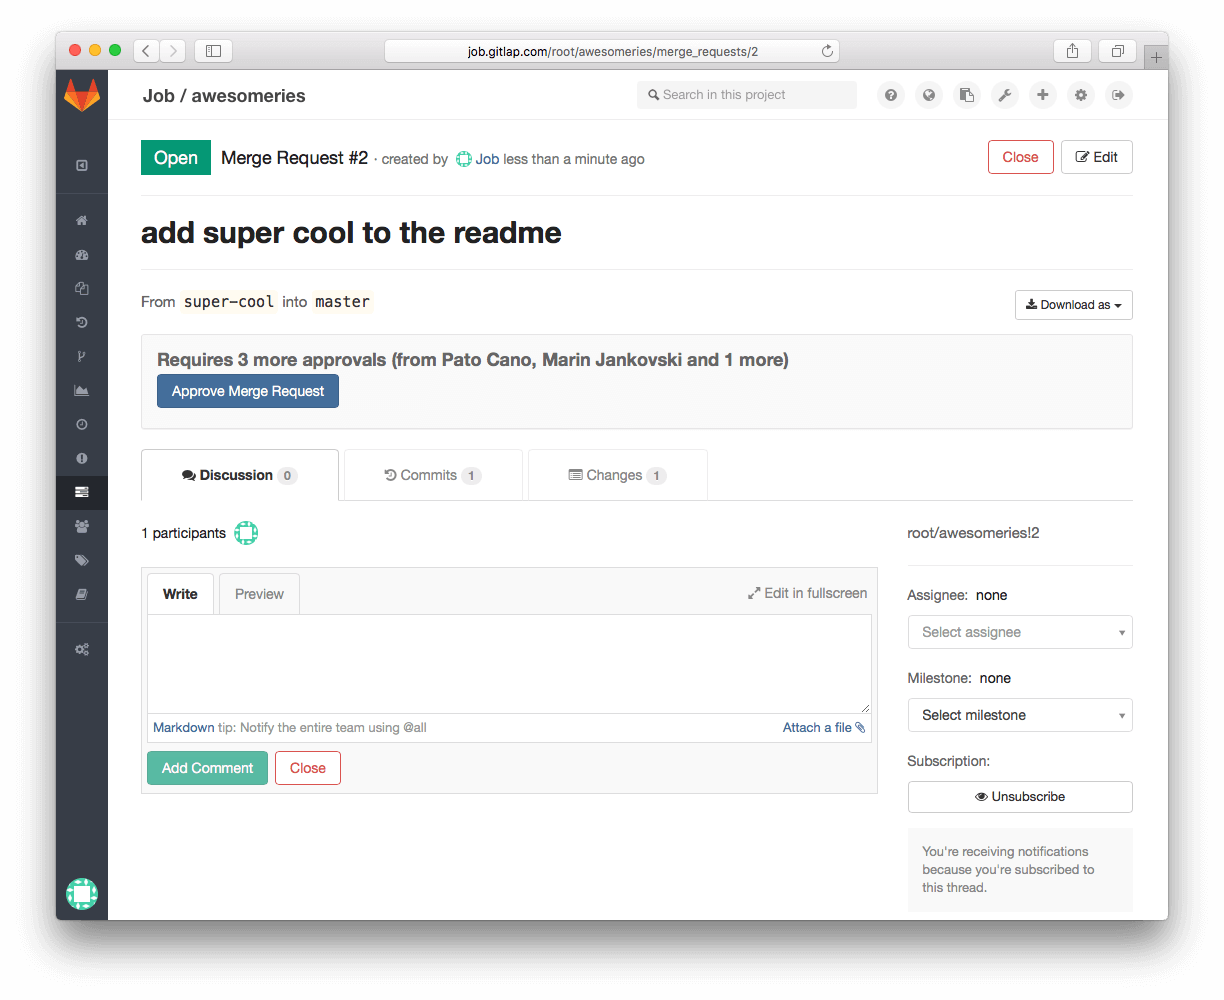Switch to the Commits tab

[x=432, y=475]
